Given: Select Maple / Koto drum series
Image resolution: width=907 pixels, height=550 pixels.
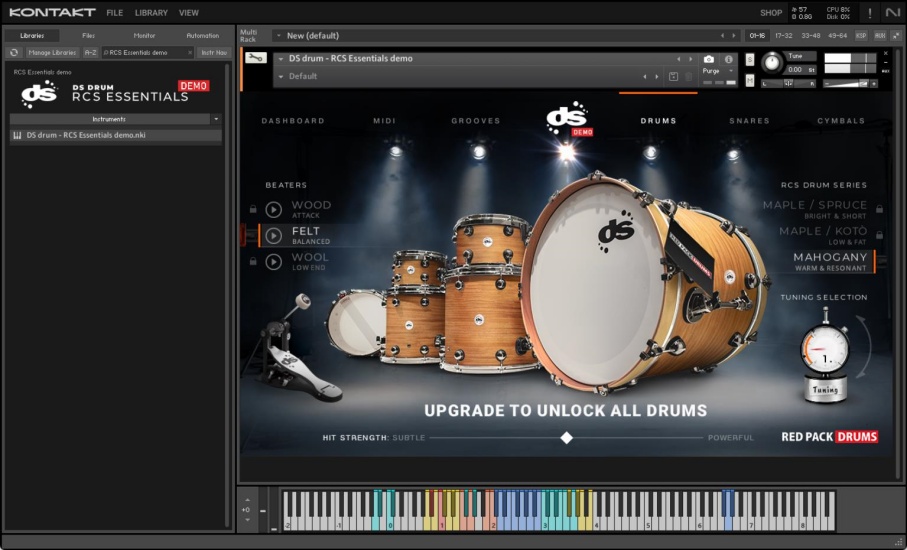Looking at the screenshot, I should pyautogui.click(x=823, y=235).
